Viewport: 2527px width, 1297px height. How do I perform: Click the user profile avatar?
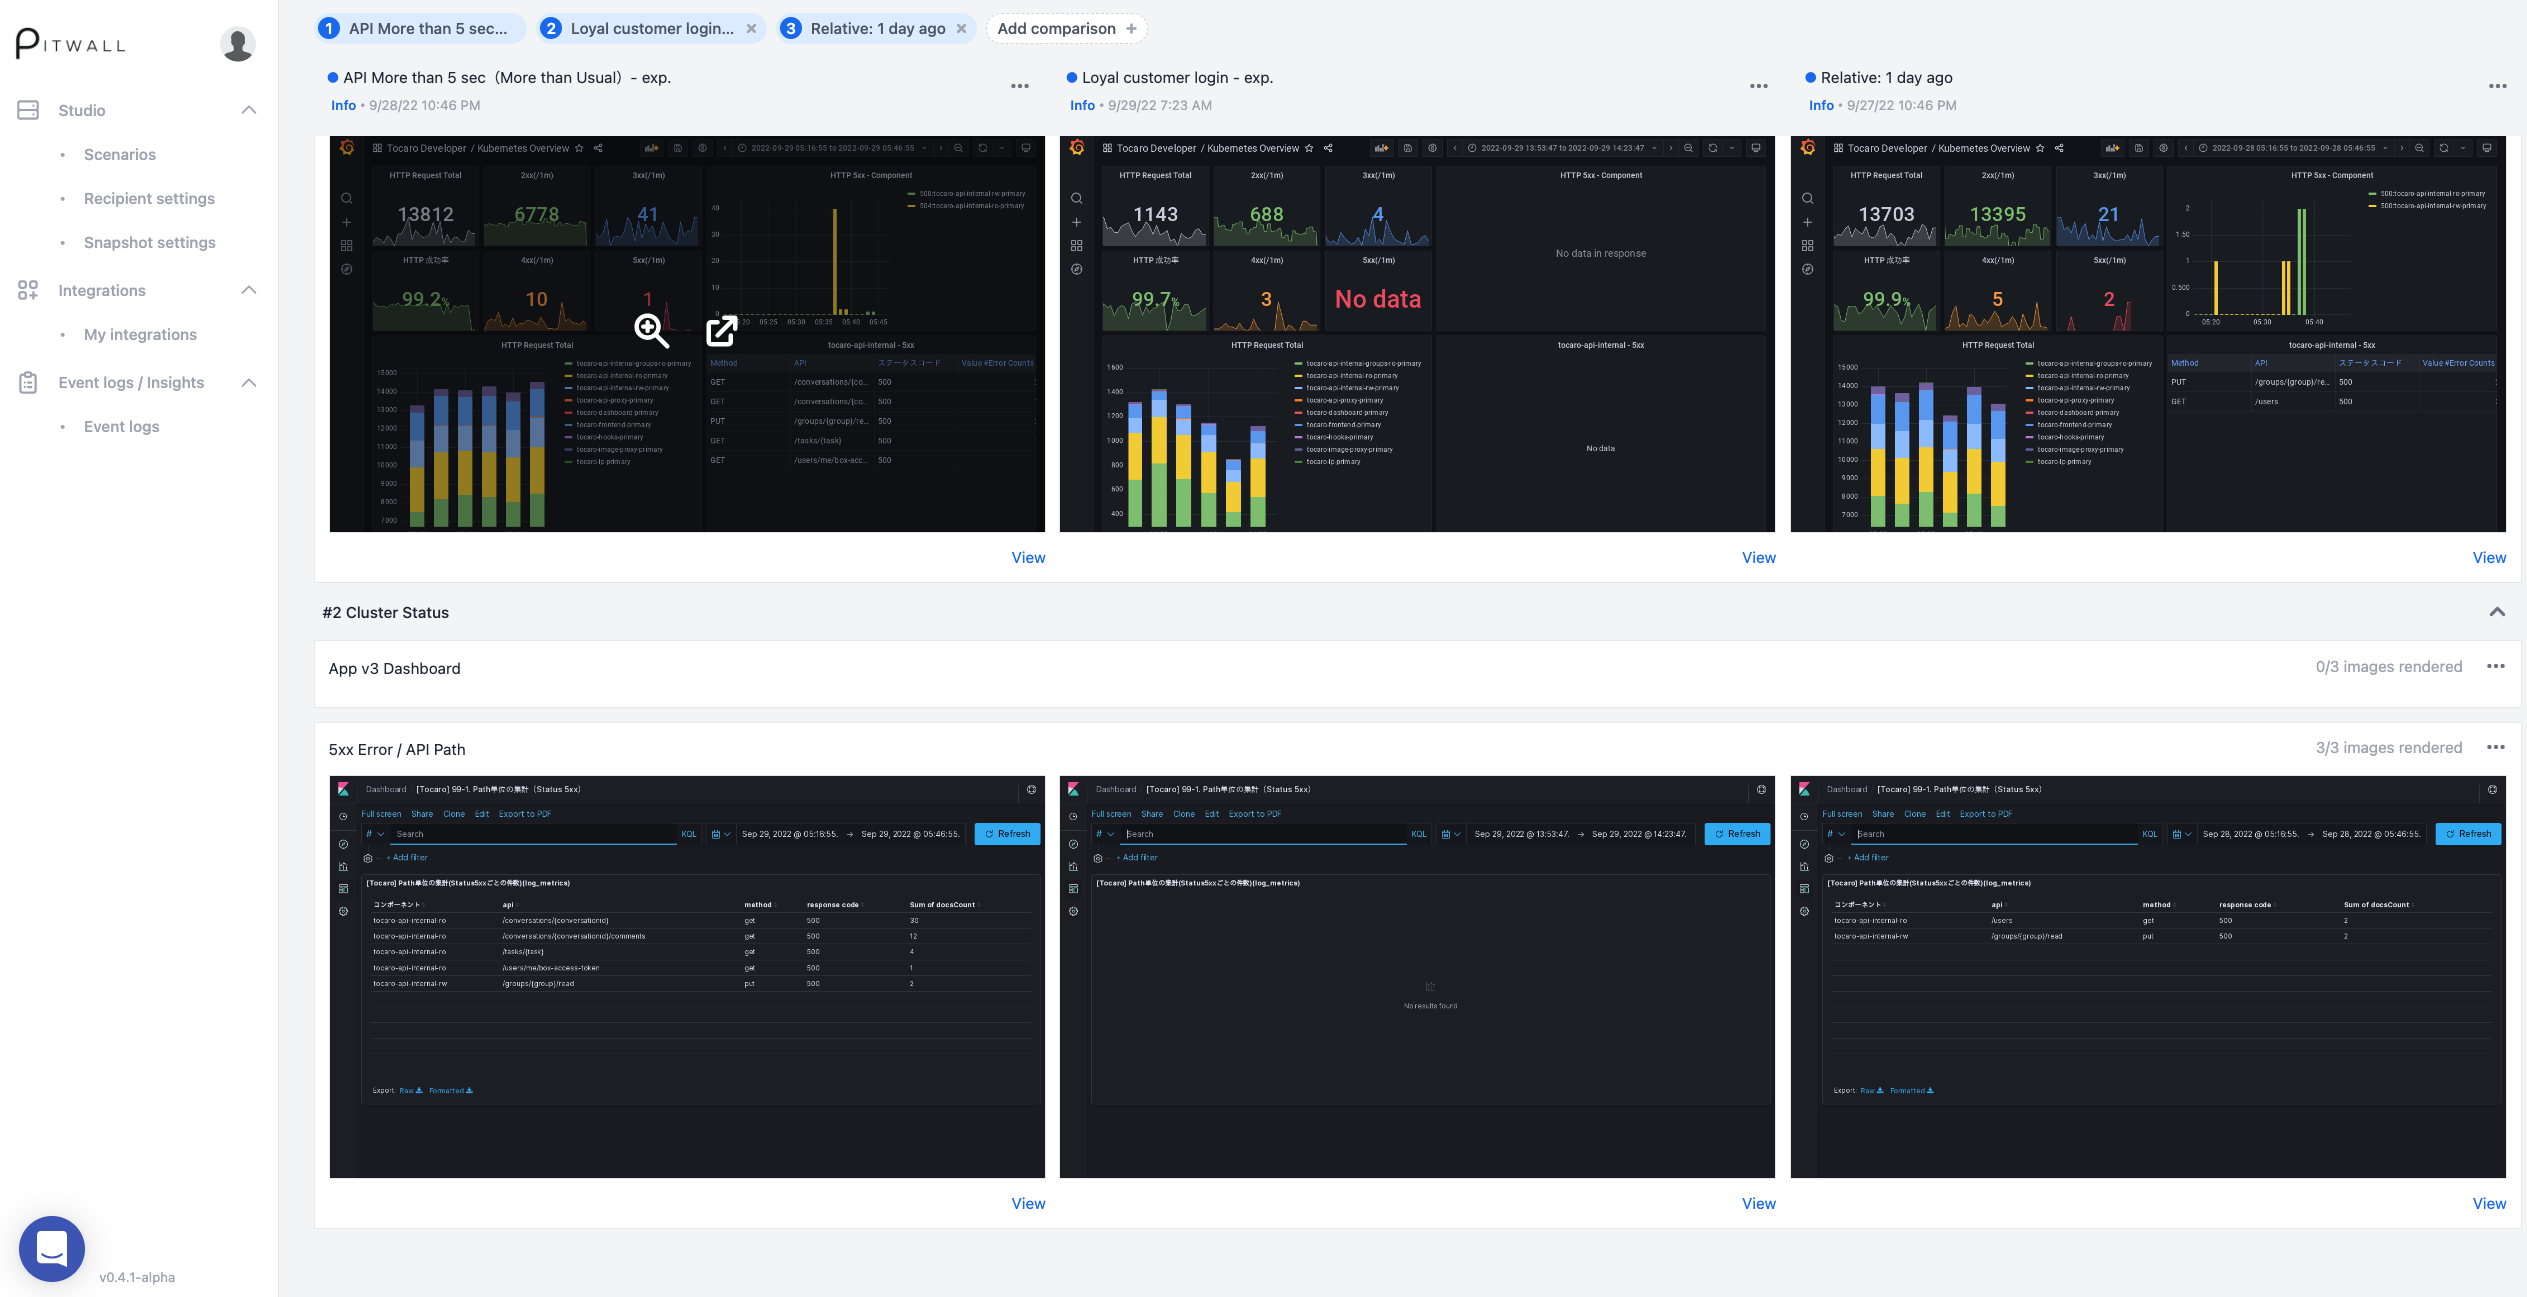[237, 45]
